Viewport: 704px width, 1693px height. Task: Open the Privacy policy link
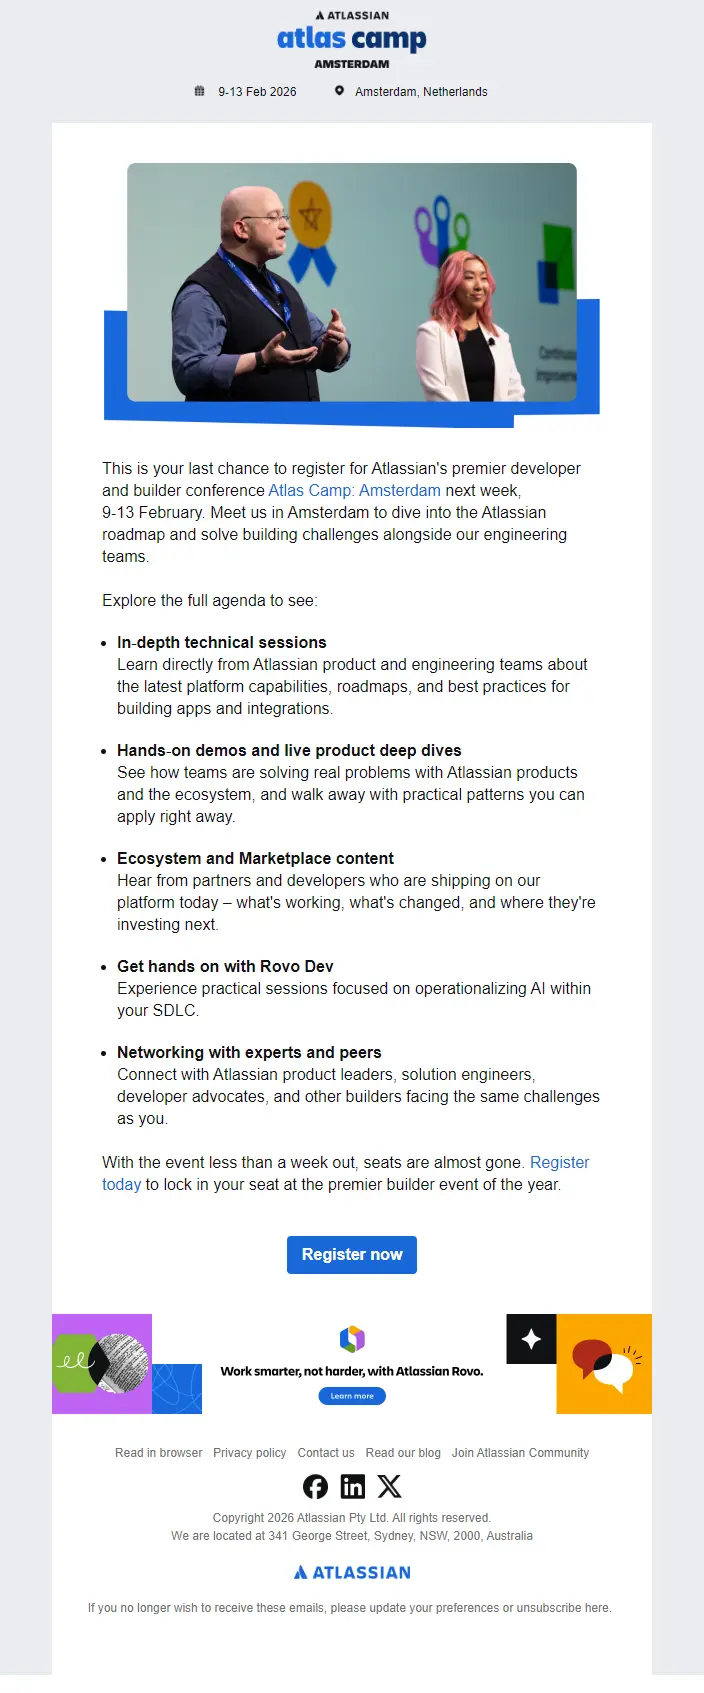(249, 1453)
